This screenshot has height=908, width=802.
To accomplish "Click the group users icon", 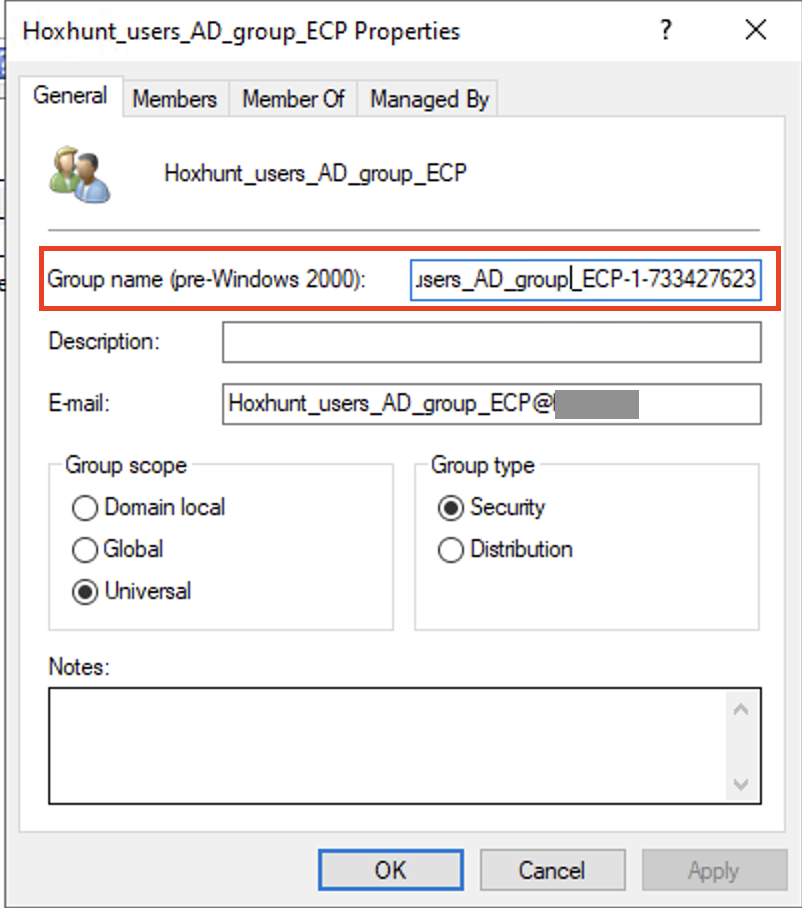I will (x=79, y=174).
